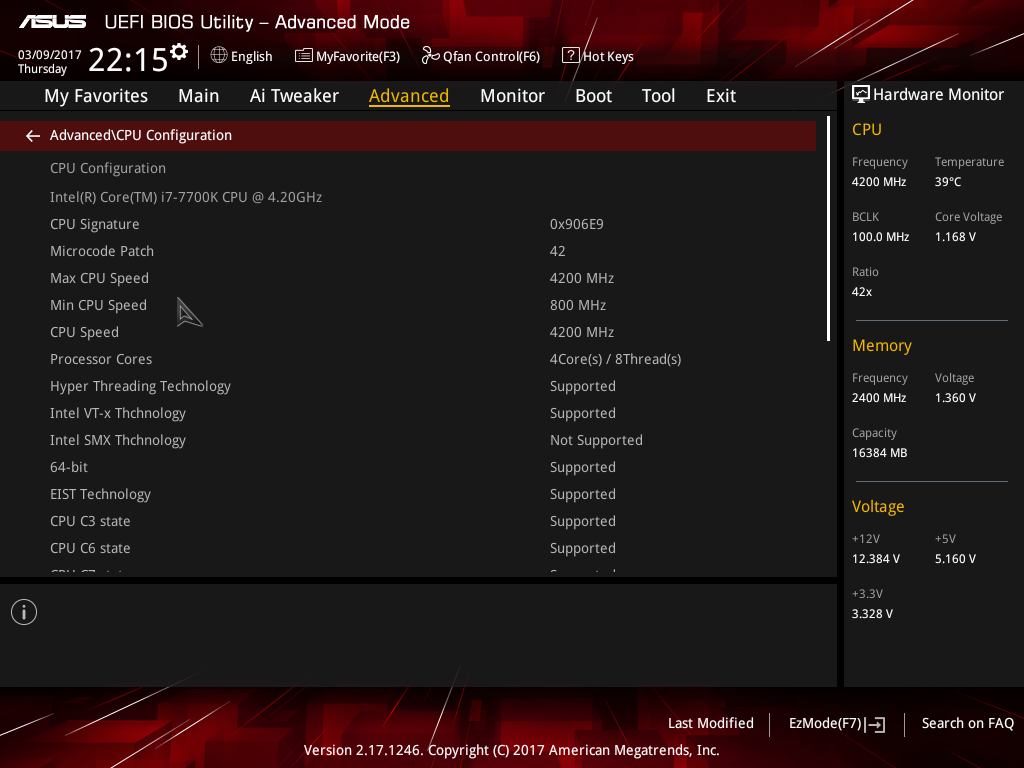
Task: Click the ASUS logo
Action: pos(53,22)
